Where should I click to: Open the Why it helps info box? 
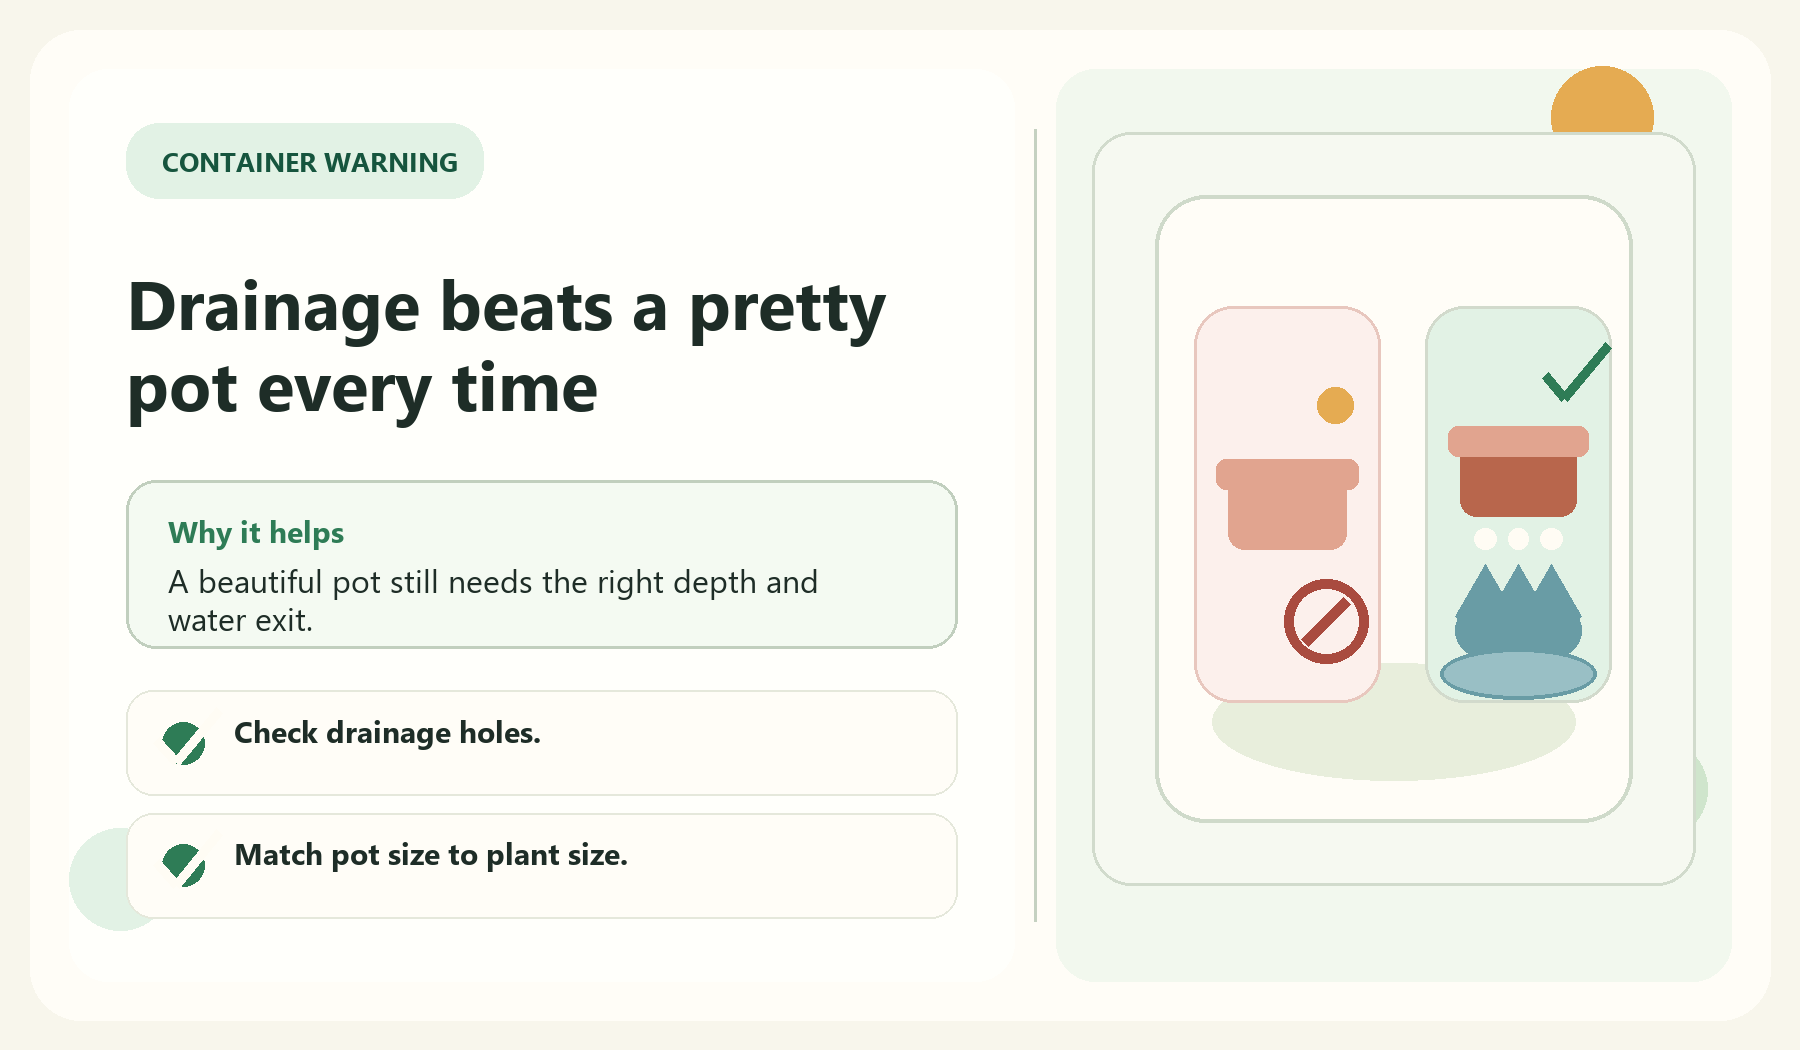click(x=542, y=565)
